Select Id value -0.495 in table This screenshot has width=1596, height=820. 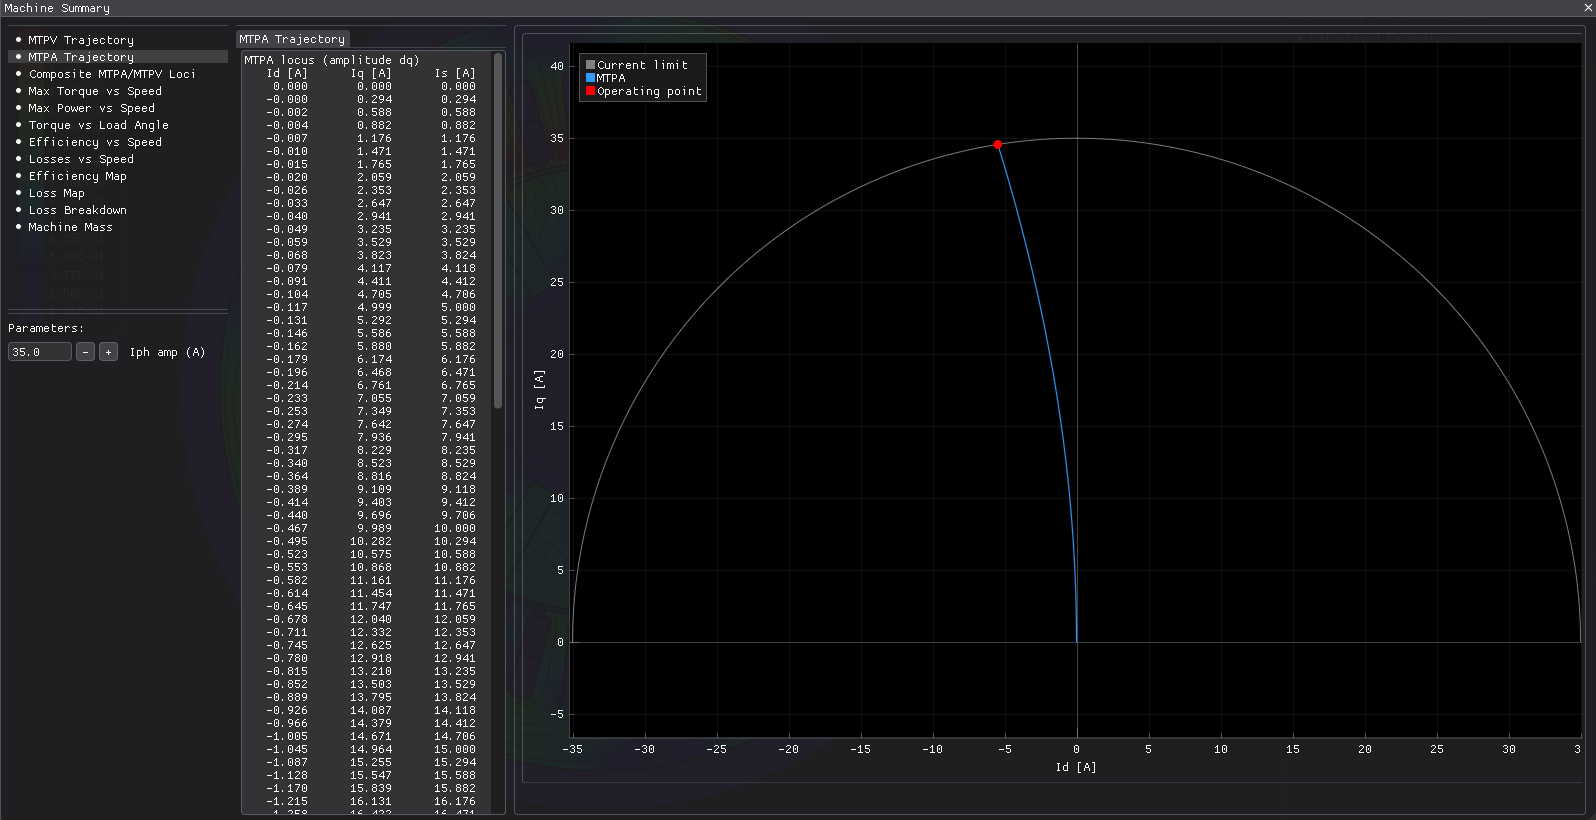pyautogui.click(x=287, y=541)
